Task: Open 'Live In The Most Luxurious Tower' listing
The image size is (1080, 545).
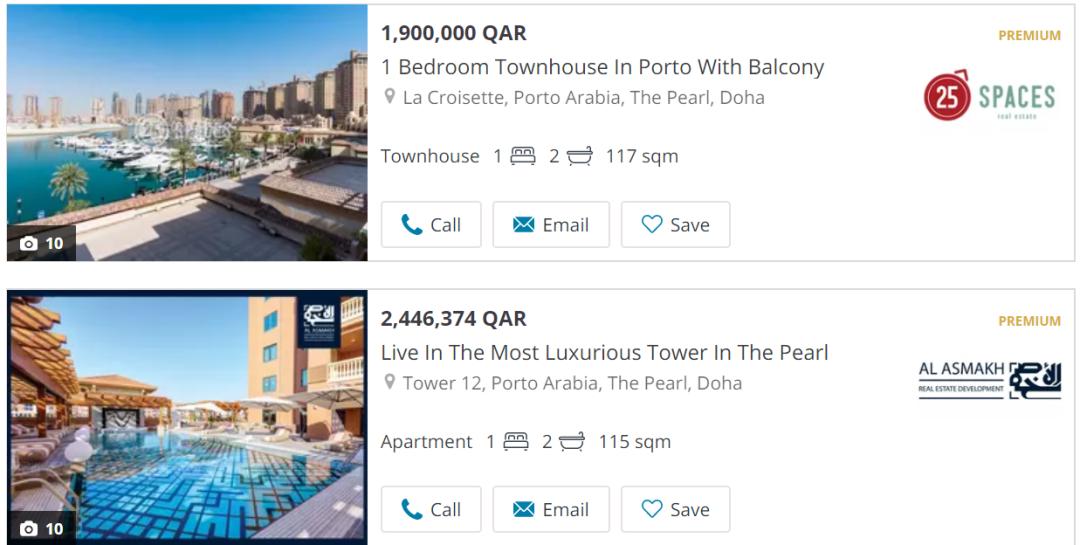Action: (x=604, y=352)
